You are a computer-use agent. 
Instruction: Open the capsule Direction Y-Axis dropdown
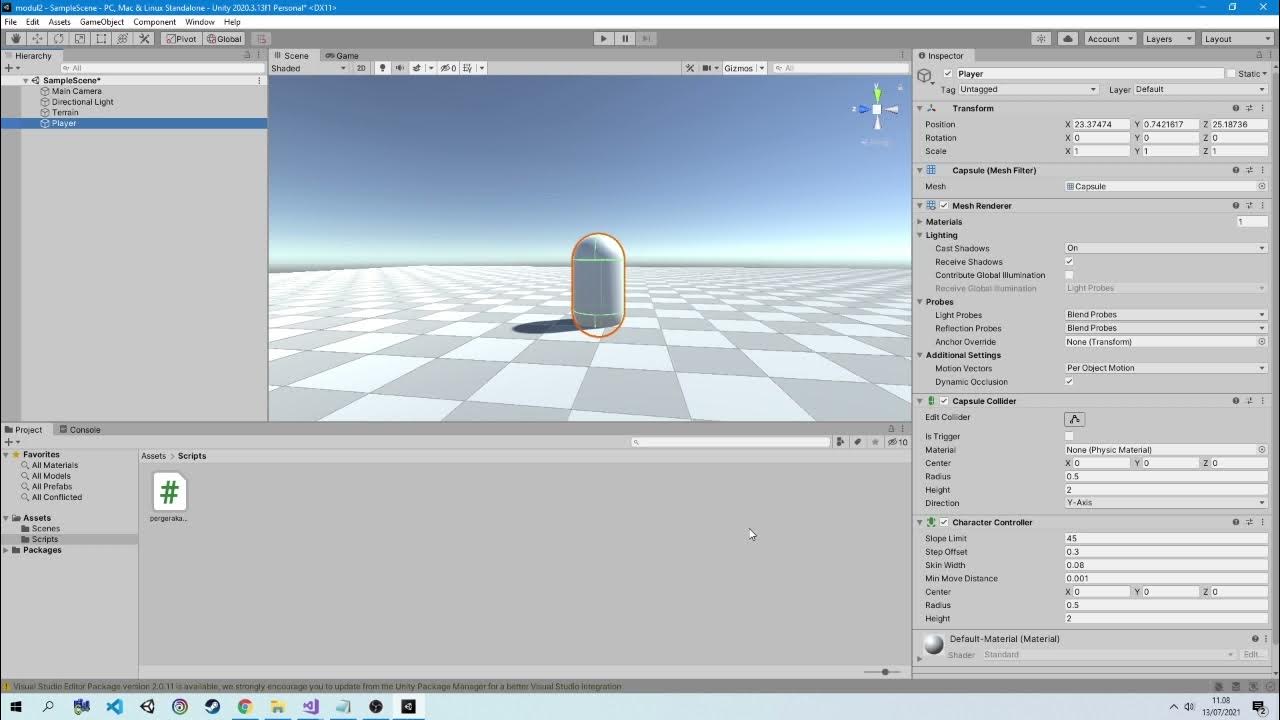coord(1166,503)
